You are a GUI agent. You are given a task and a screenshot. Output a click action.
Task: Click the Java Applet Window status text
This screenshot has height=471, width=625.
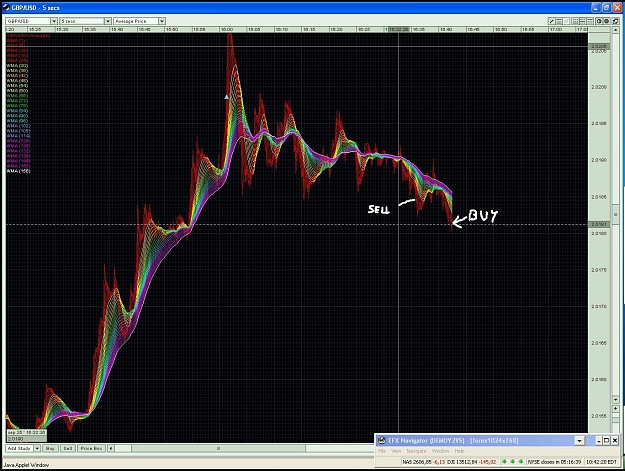pos(26,465)
